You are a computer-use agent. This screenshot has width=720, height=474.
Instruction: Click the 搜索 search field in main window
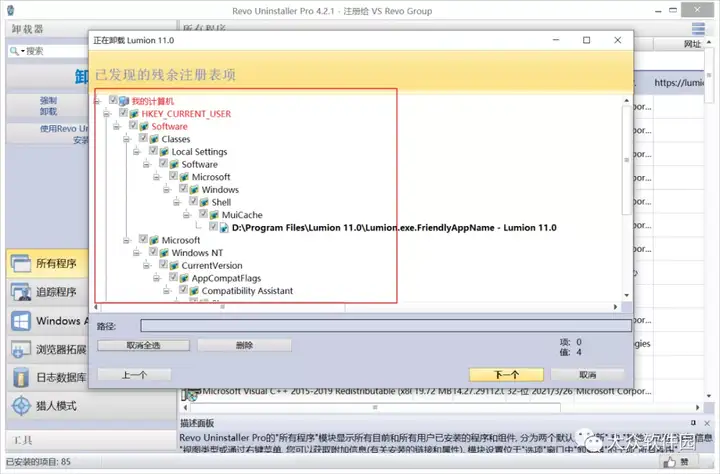coord(48,51)
